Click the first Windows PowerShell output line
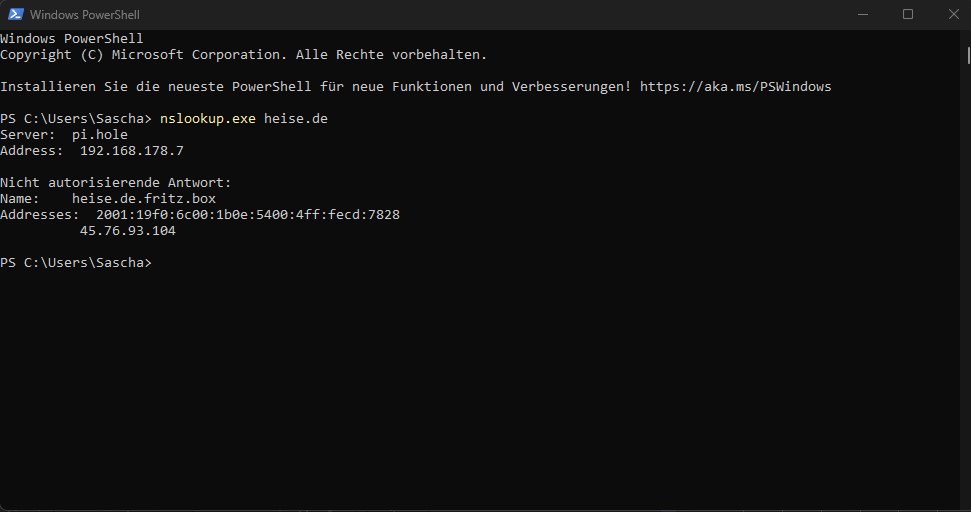971x512 pixels. (x=71, y=38)
